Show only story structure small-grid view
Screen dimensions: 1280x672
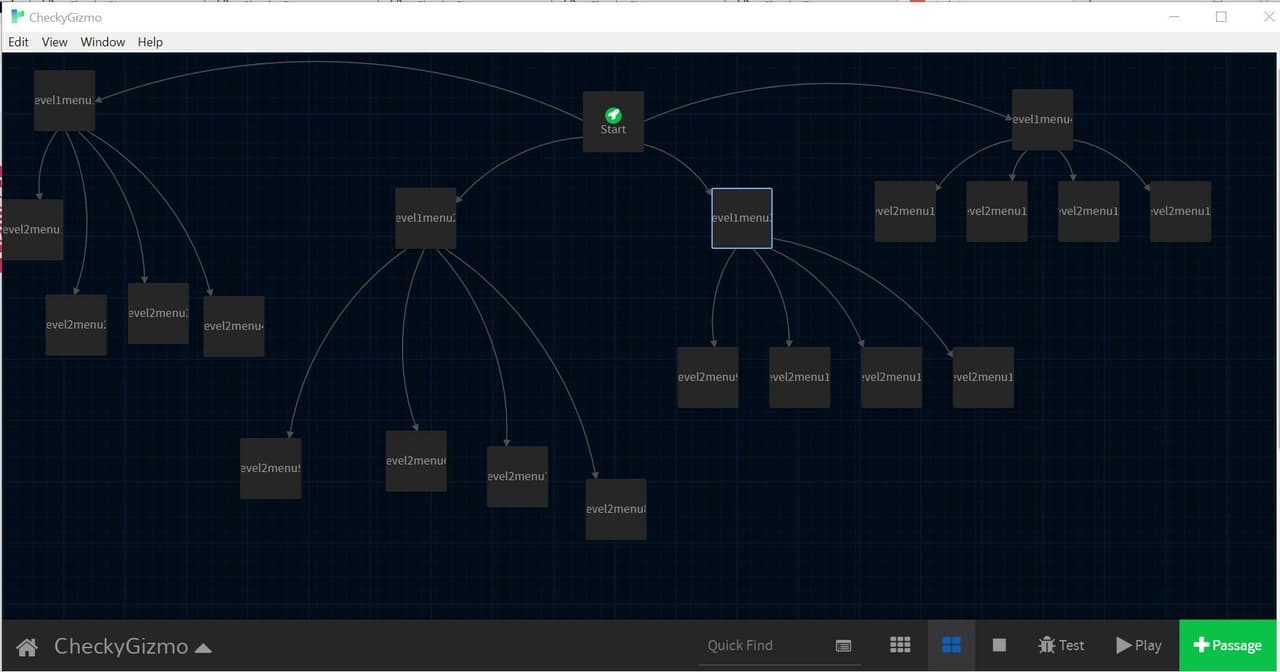[x=900, y=645]
